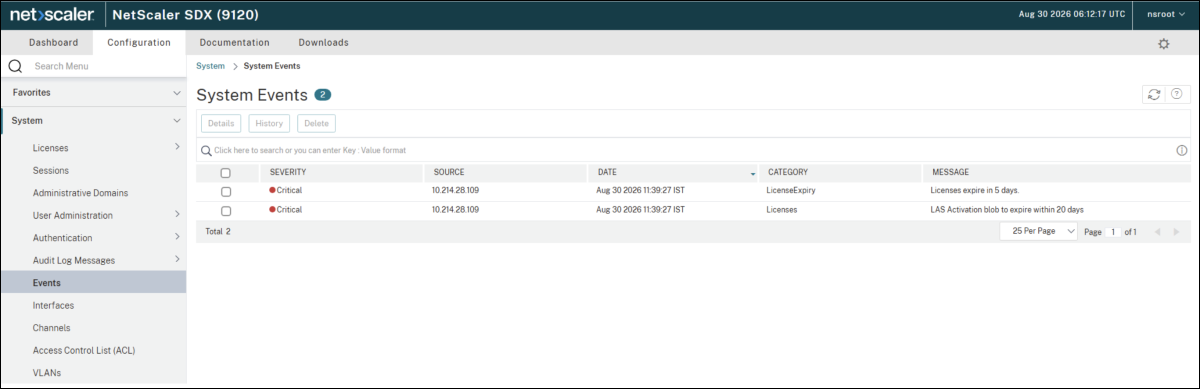Open the settings gear icon
This screenshot has height=389, width=1200.
(1163, 43)
